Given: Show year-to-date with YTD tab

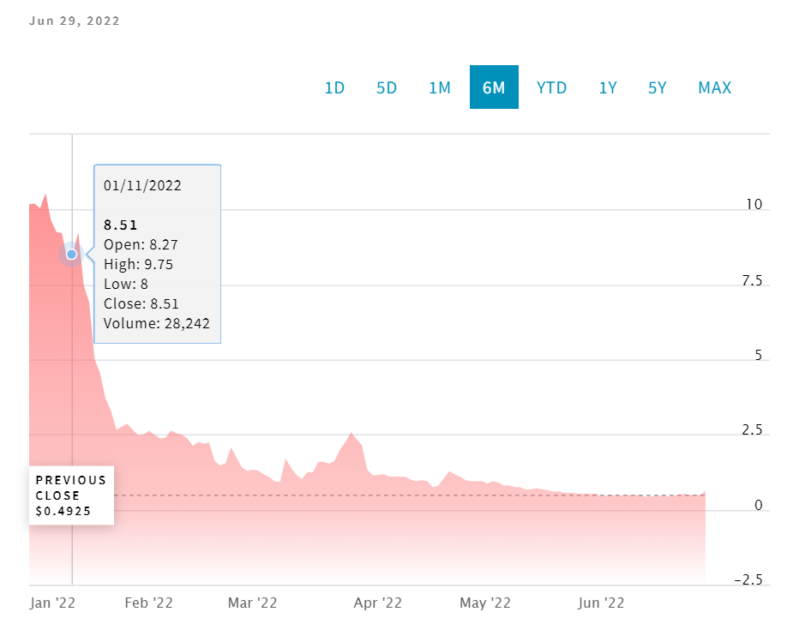Looking at the screenshot, I should click(x=551, y=88).
